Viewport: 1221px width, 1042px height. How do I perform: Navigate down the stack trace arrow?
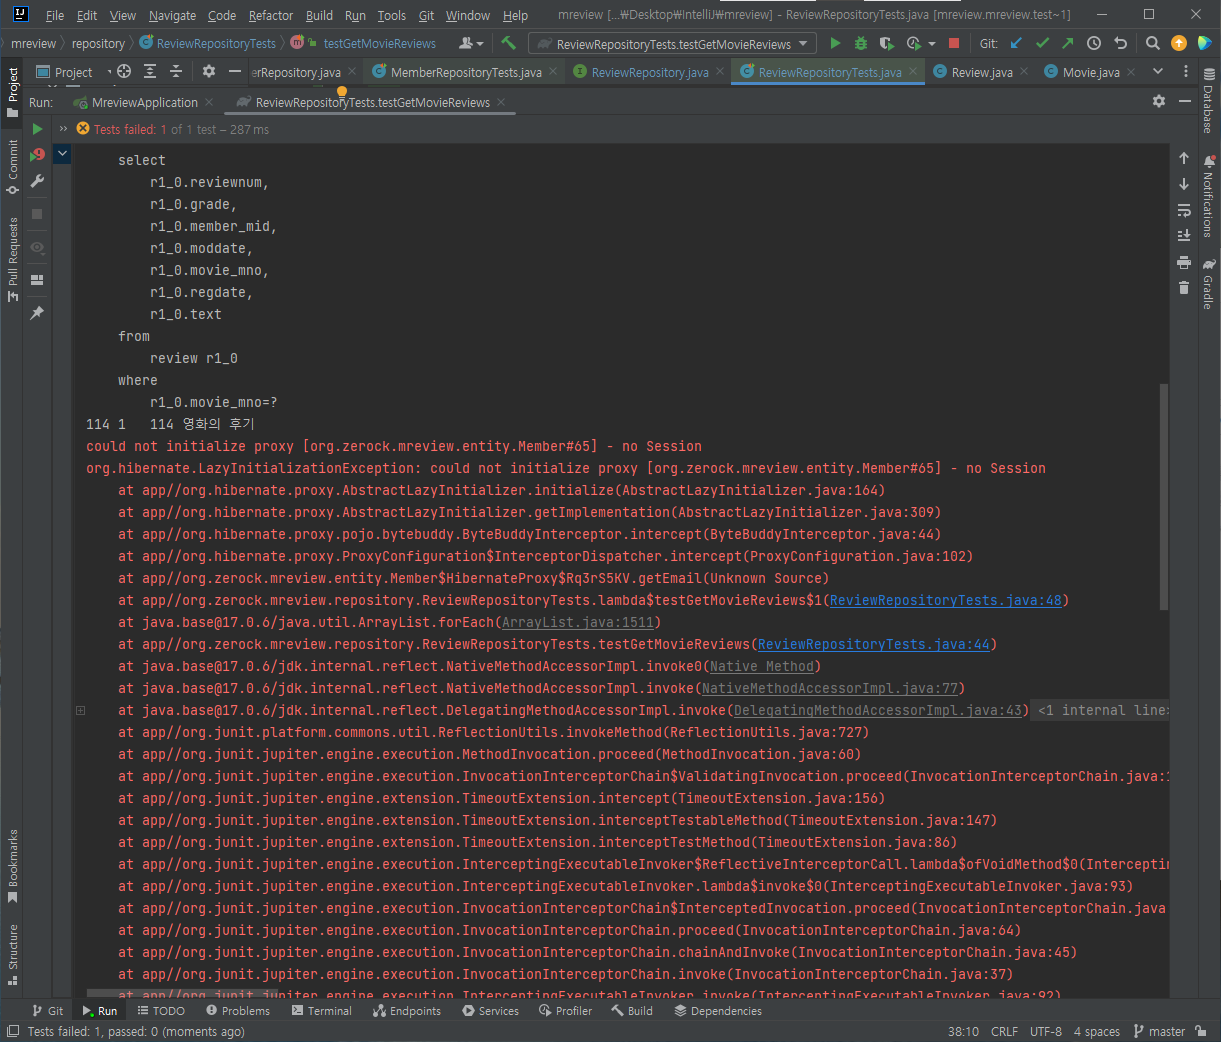(1184, 184)
